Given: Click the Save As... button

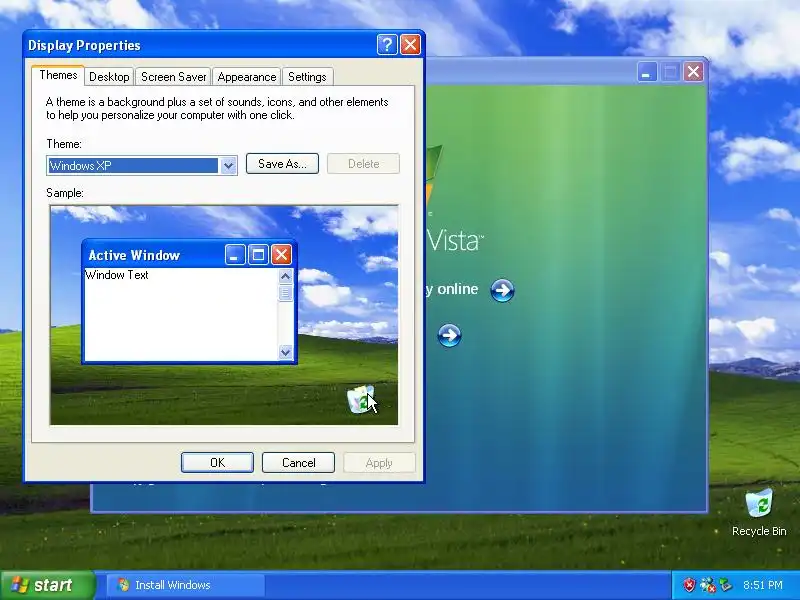Looking at the screenshot, I should click(282, 163).
